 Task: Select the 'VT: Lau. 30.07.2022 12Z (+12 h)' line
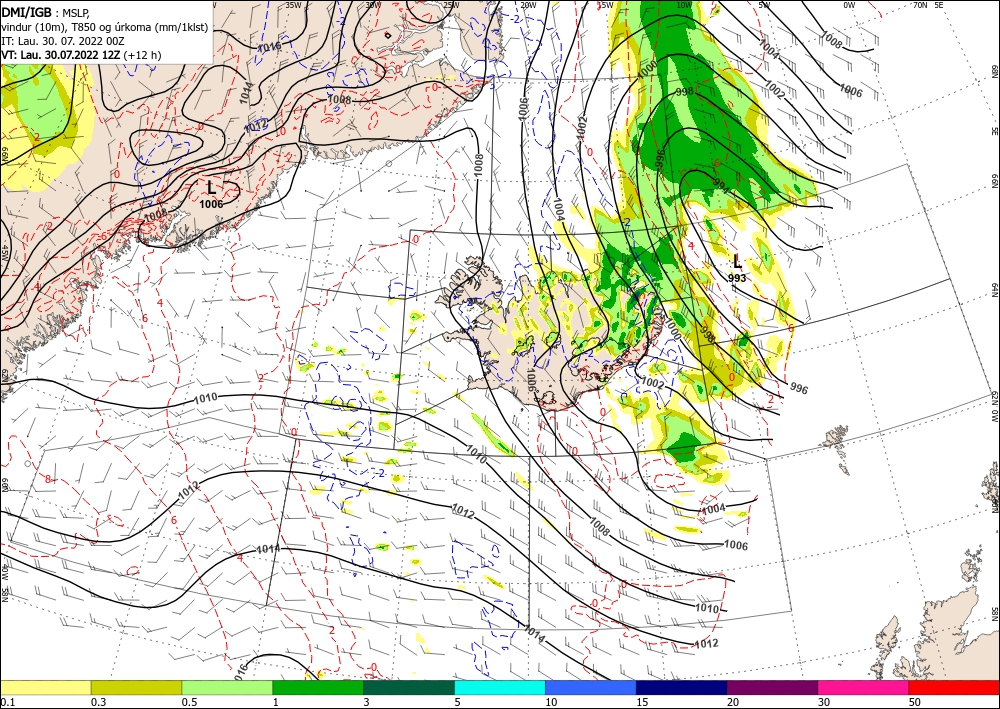click(x=81, y=55)
